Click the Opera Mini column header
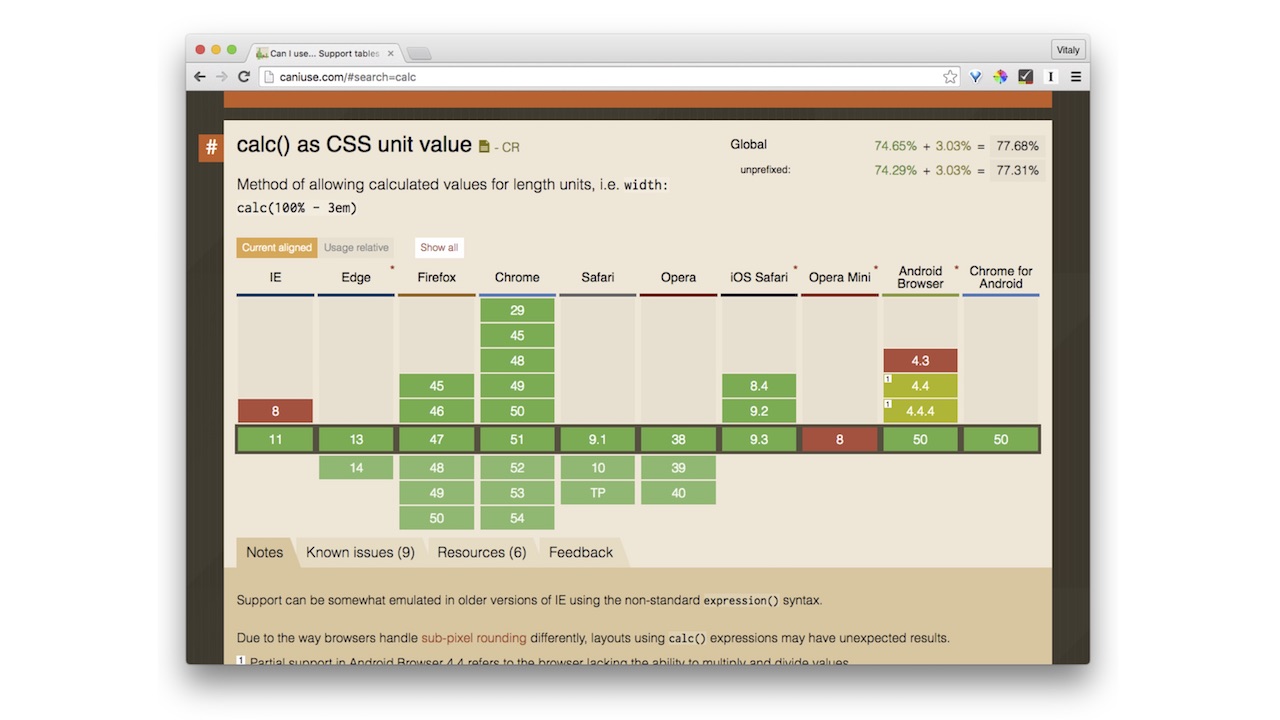The image size is (1280, 720). pyautogui.click(x=840, y=278)
